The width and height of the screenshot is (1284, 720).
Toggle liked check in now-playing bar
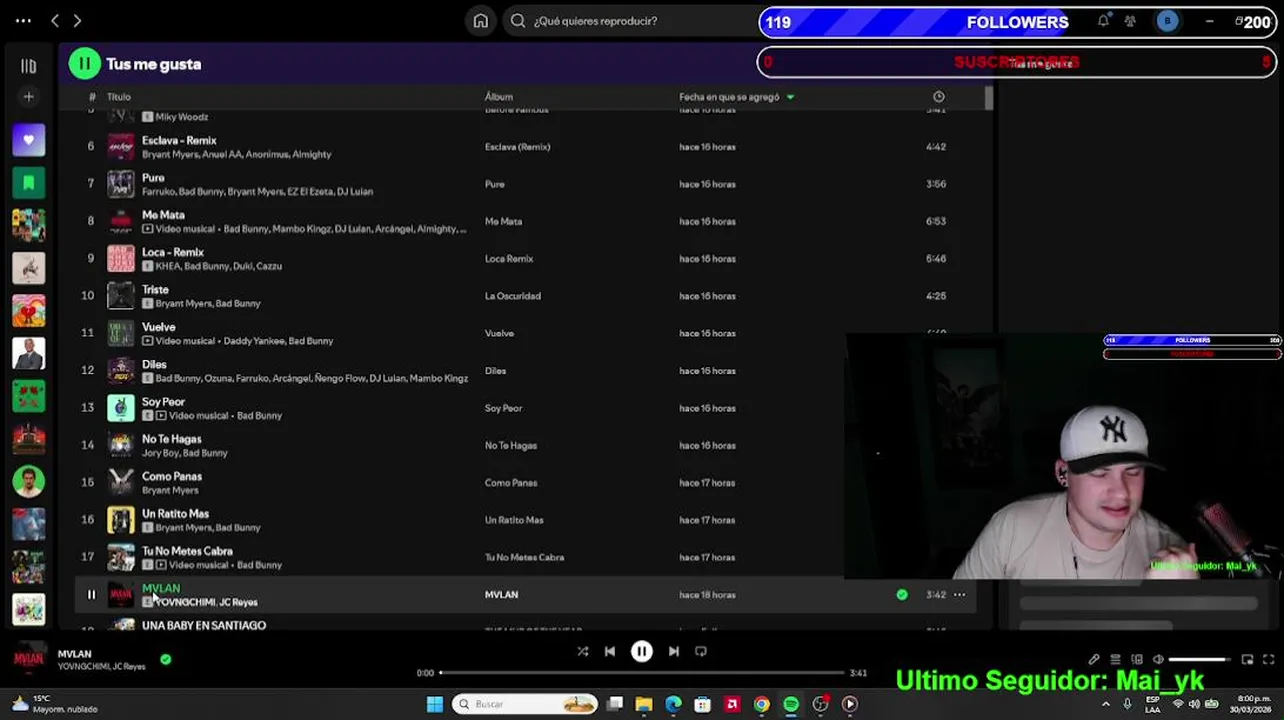tap(166, 659)
